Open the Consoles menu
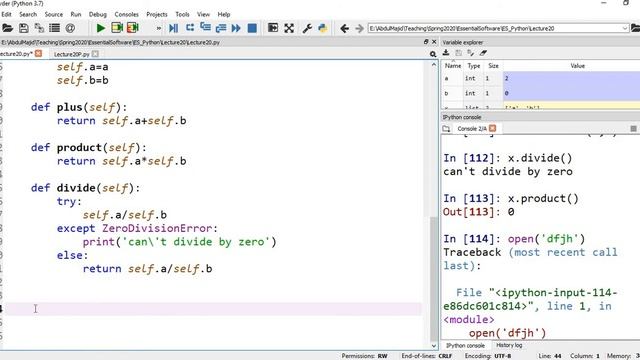Image resolution: width=640 pixels, height=360 pixels. [x=127, y=14]
